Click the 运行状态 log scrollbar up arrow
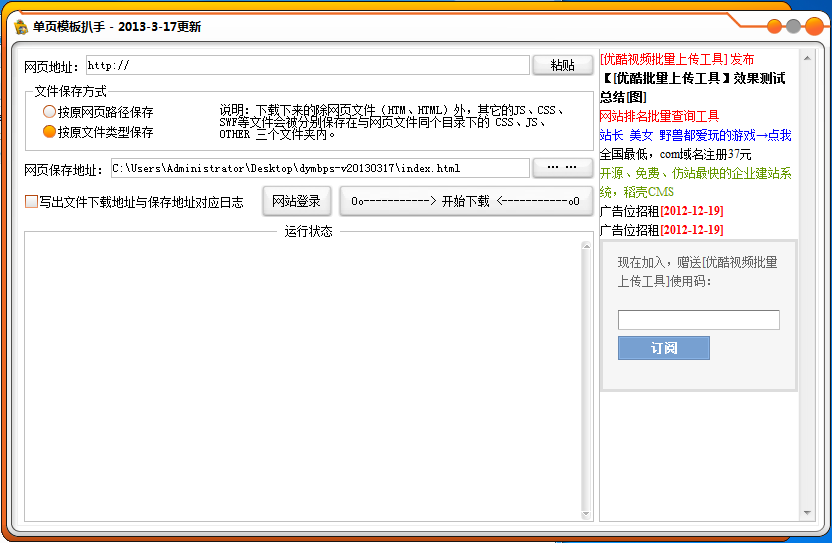The width and height of the screenshot is (832, 543). pos(586,246)
